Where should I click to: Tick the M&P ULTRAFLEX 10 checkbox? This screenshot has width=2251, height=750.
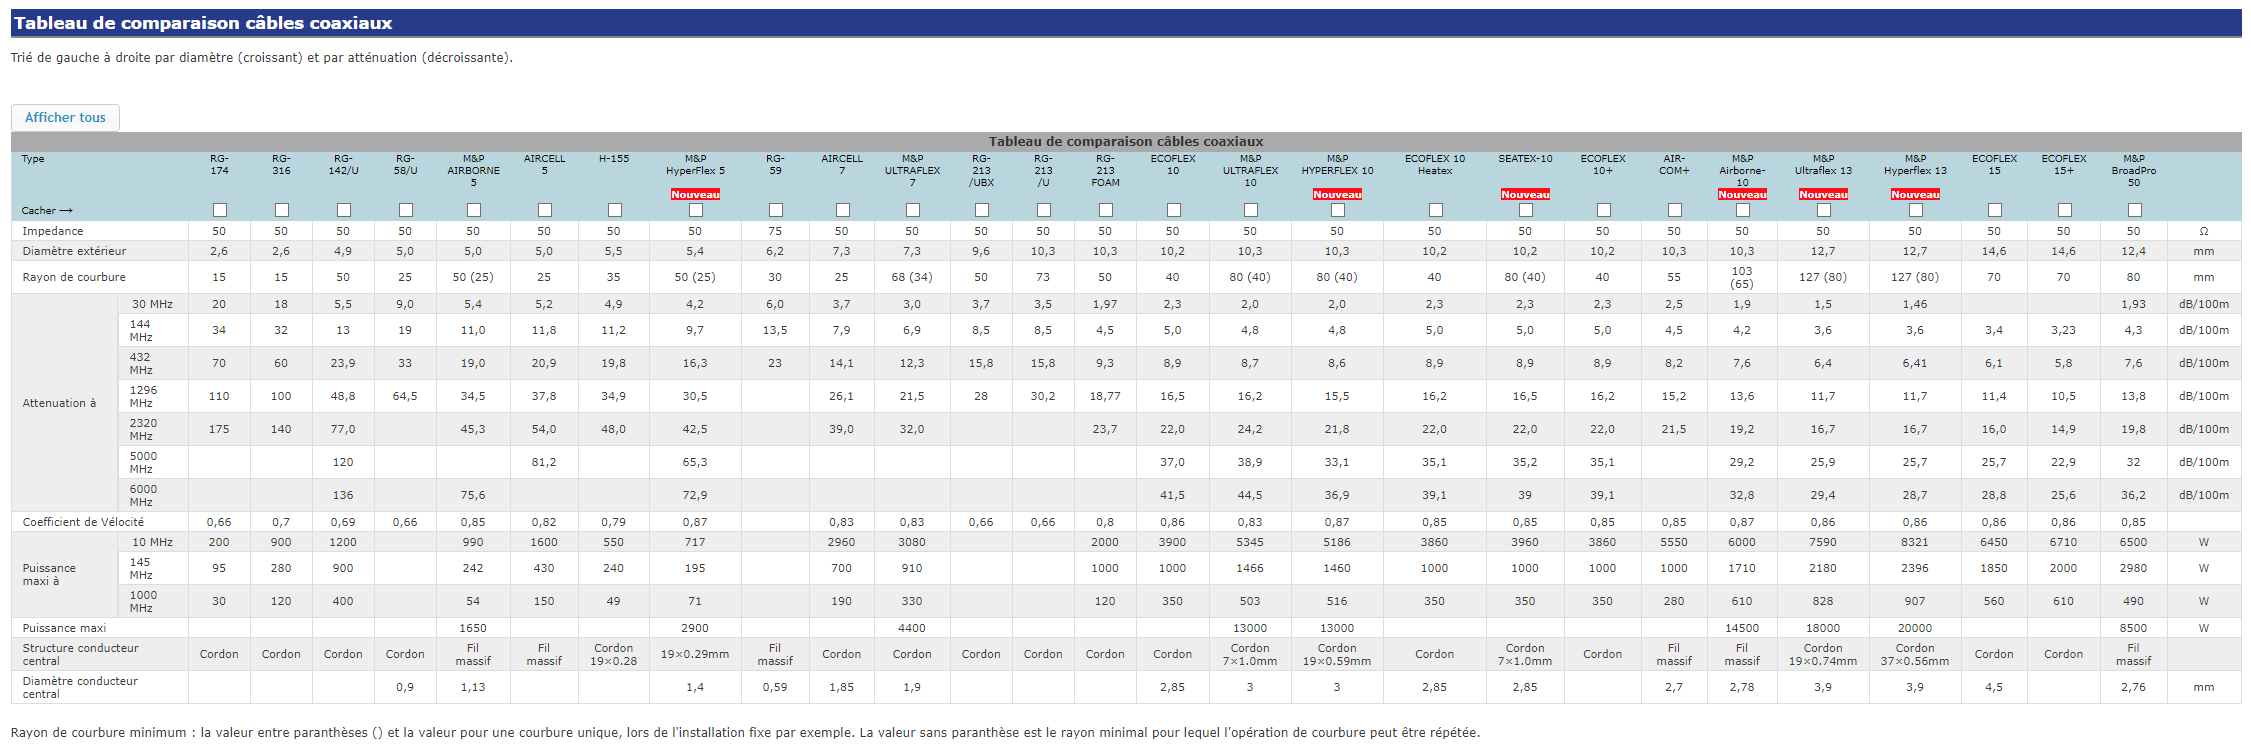click(1251, 210)
